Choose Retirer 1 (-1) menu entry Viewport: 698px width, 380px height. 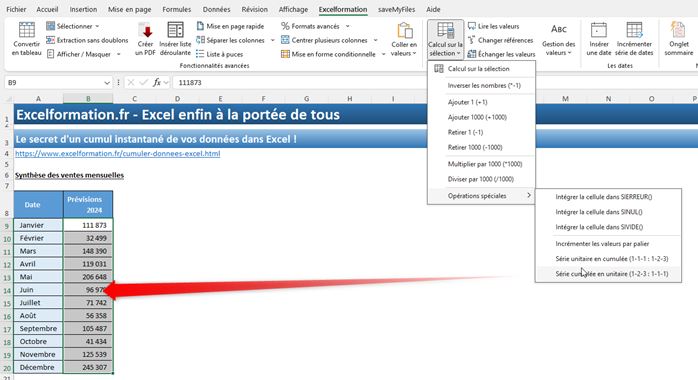point(481,132)
